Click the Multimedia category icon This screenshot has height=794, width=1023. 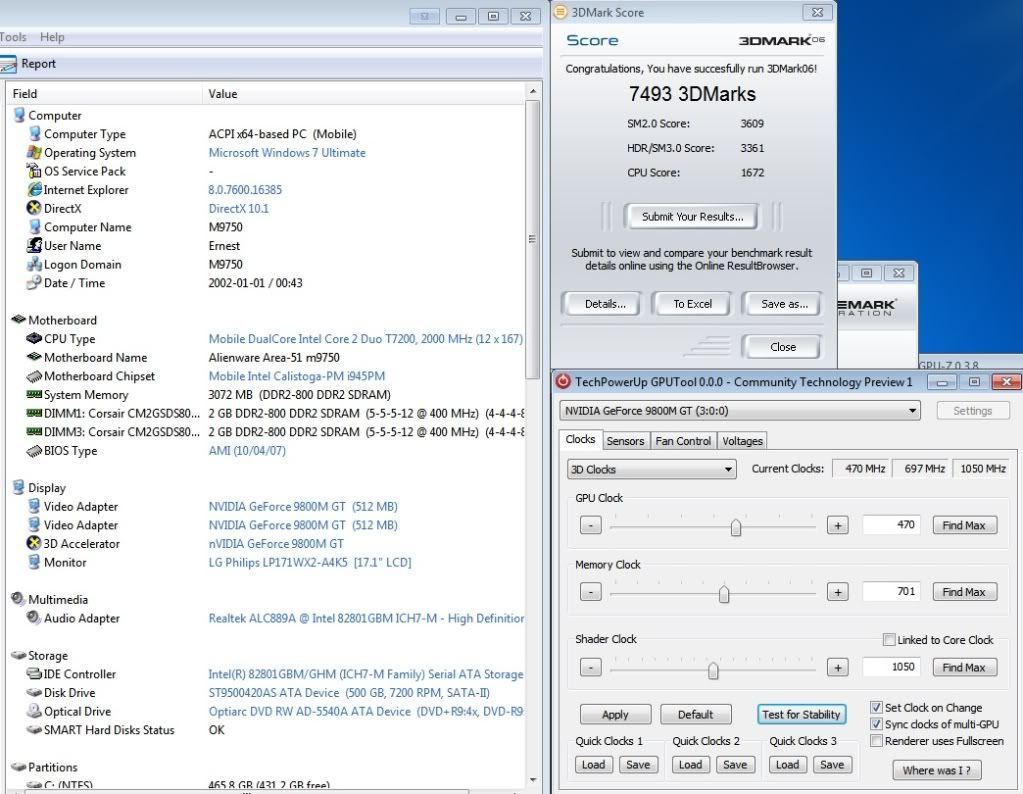click(x=18, y=598)
